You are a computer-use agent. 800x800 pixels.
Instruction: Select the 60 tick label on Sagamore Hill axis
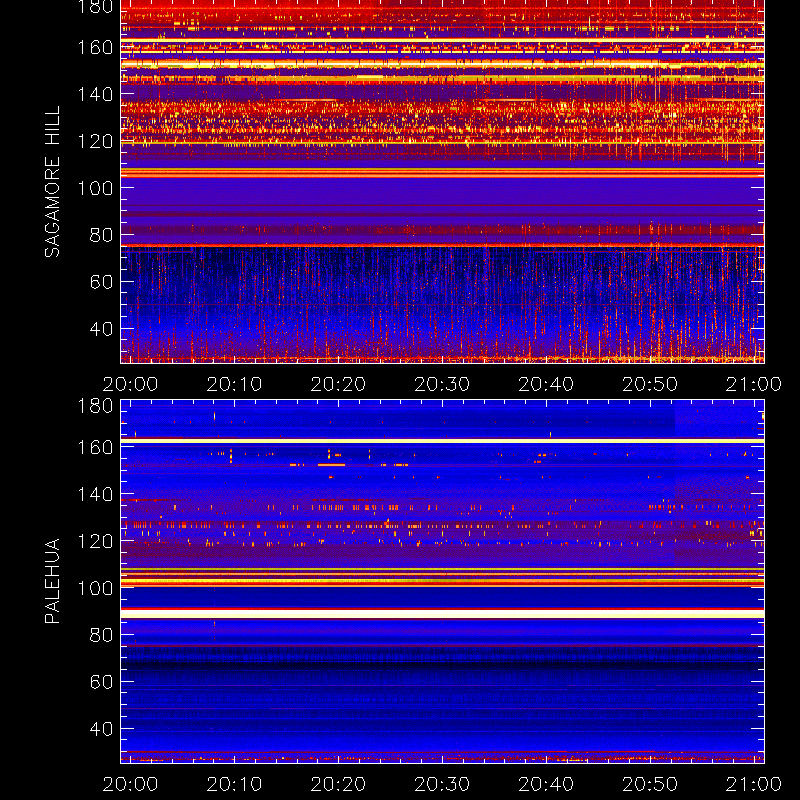pyautogui.click(x=101, y=282)
